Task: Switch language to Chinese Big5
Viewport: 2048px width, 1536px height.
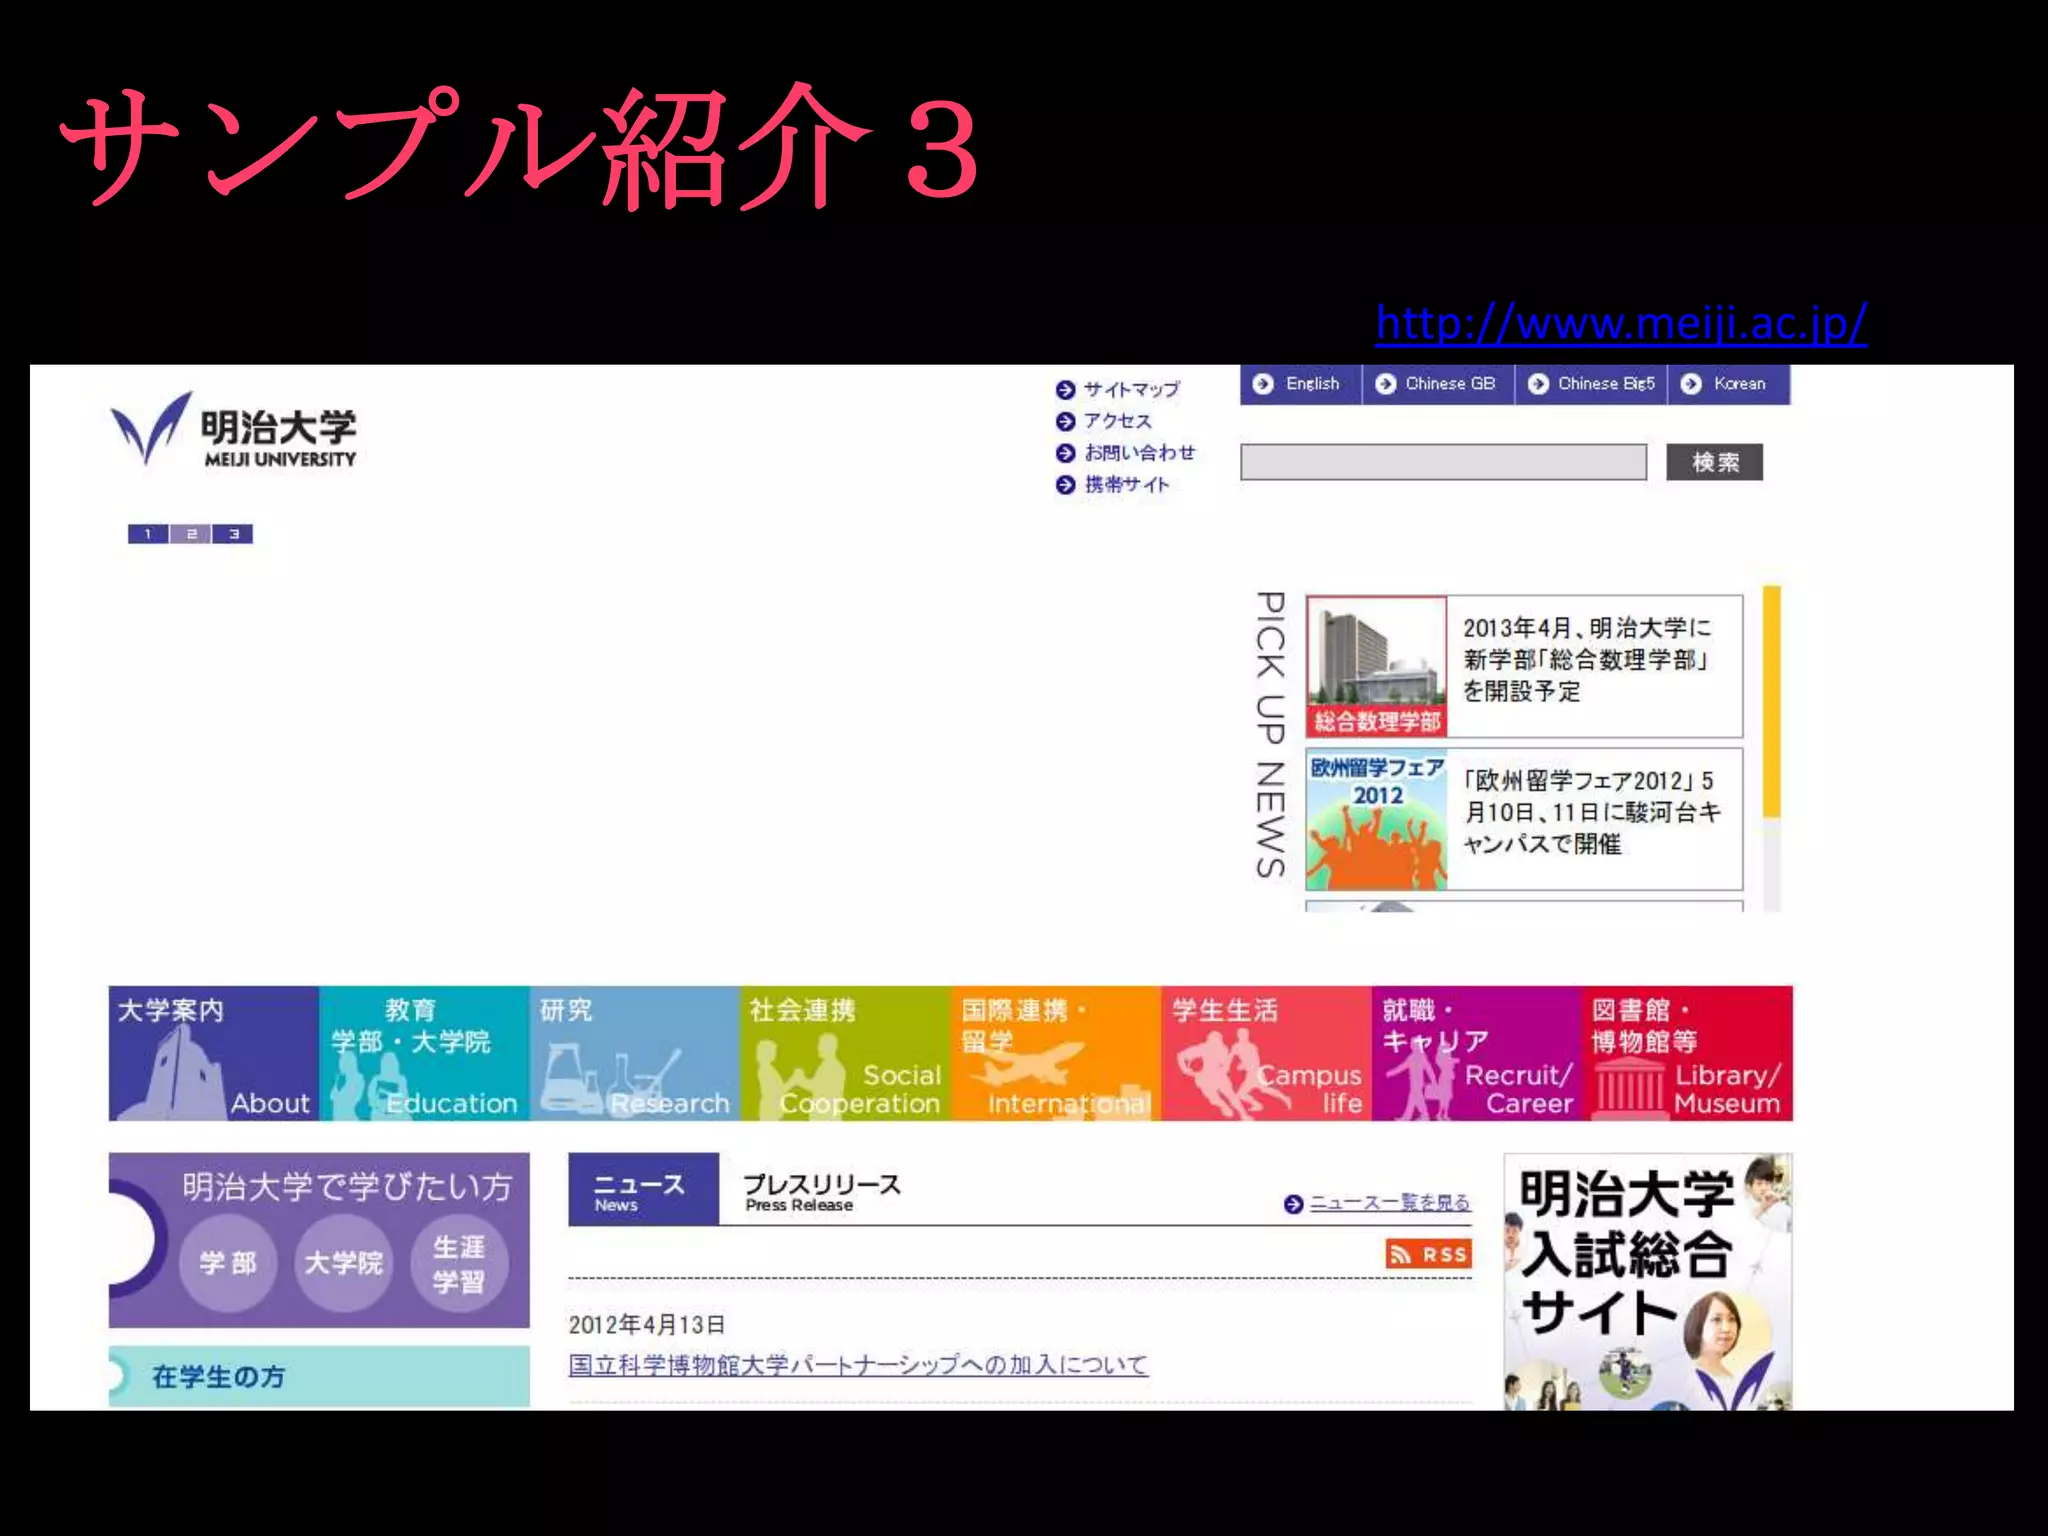Action: (x=1592, y=384)
